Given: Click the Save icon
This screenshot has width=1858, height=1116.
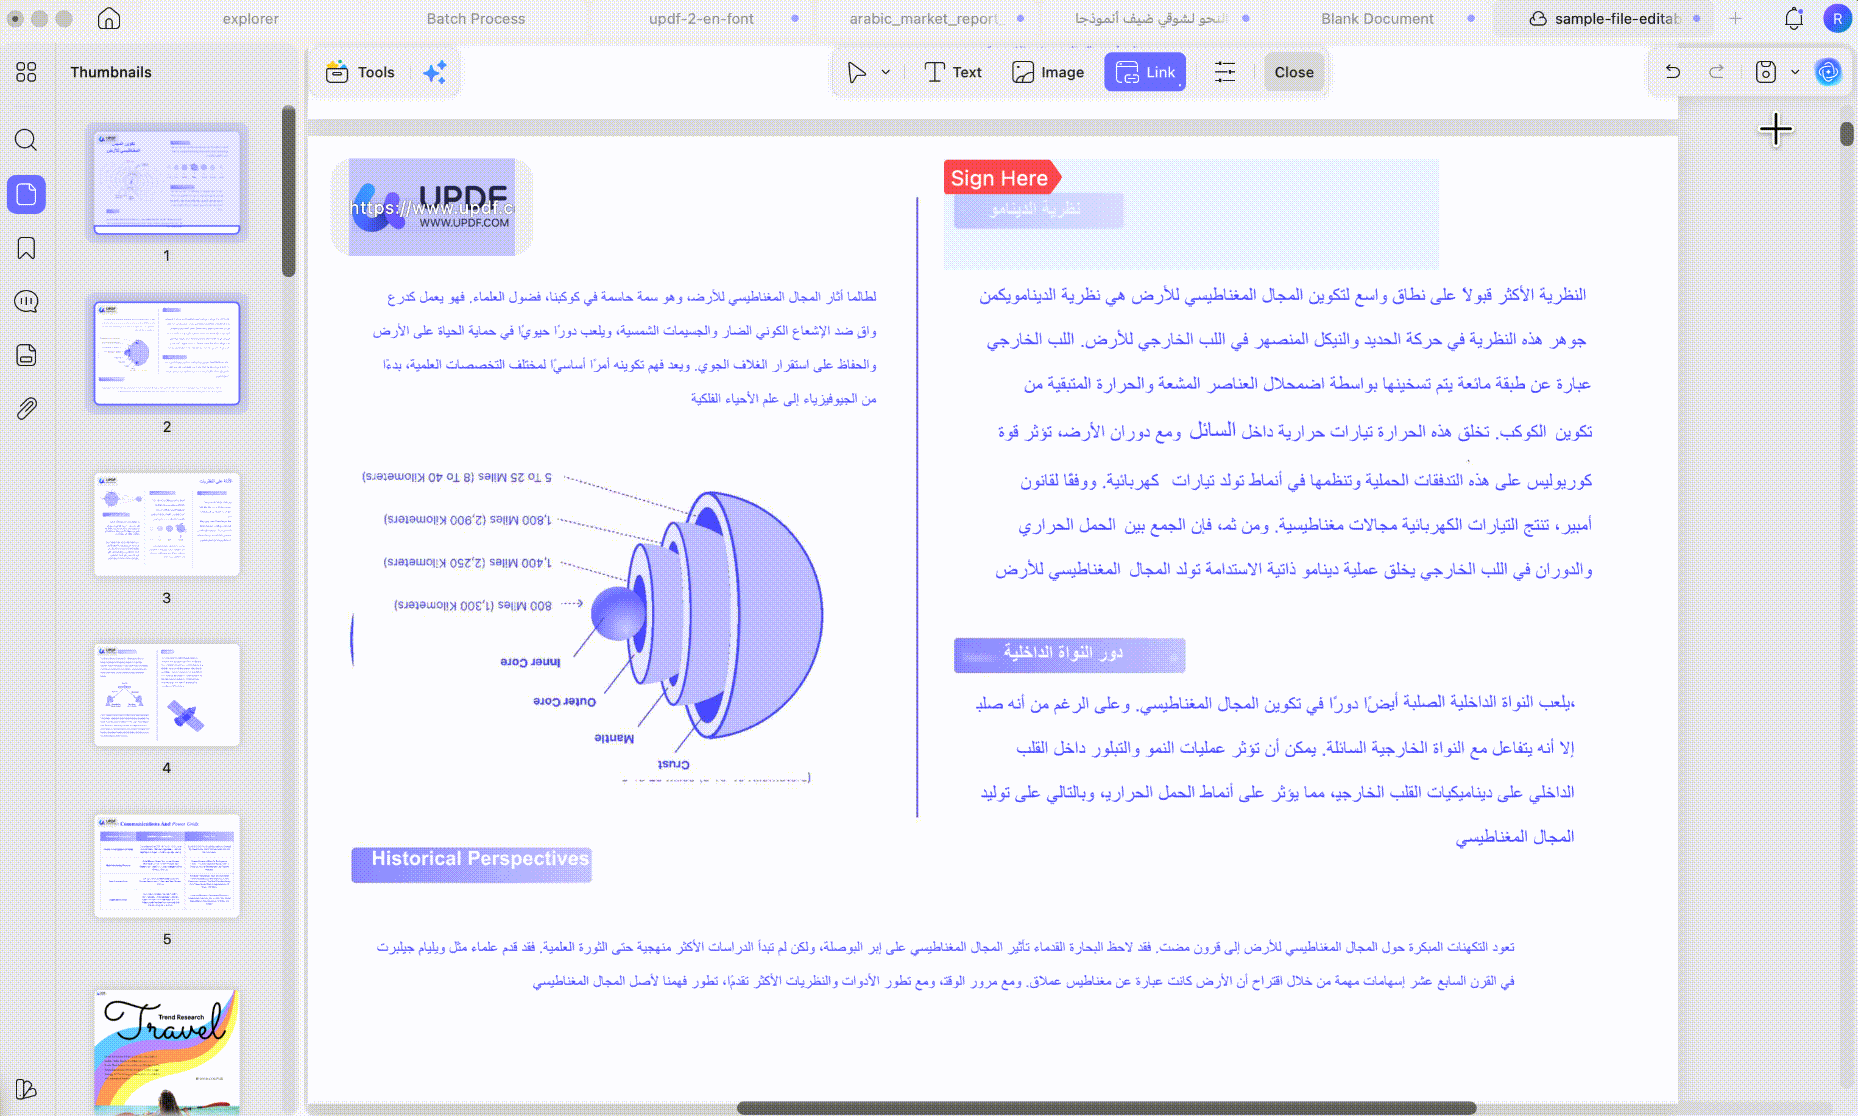Looking at the screenshot, I should [x=1766, y=72].
